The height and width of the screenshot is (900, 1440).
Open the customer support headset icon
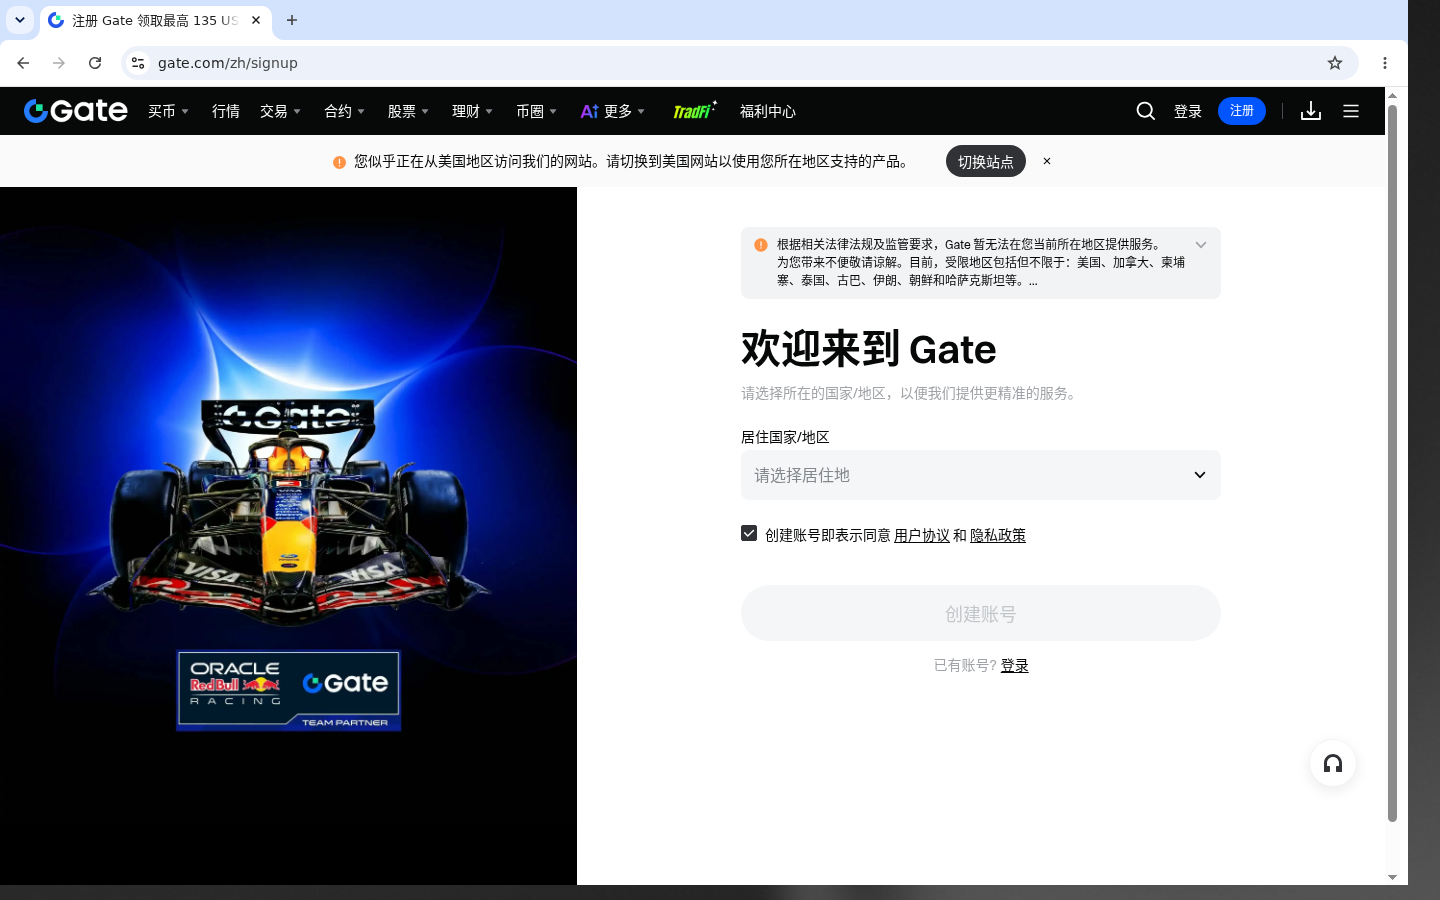[1333, 764]
